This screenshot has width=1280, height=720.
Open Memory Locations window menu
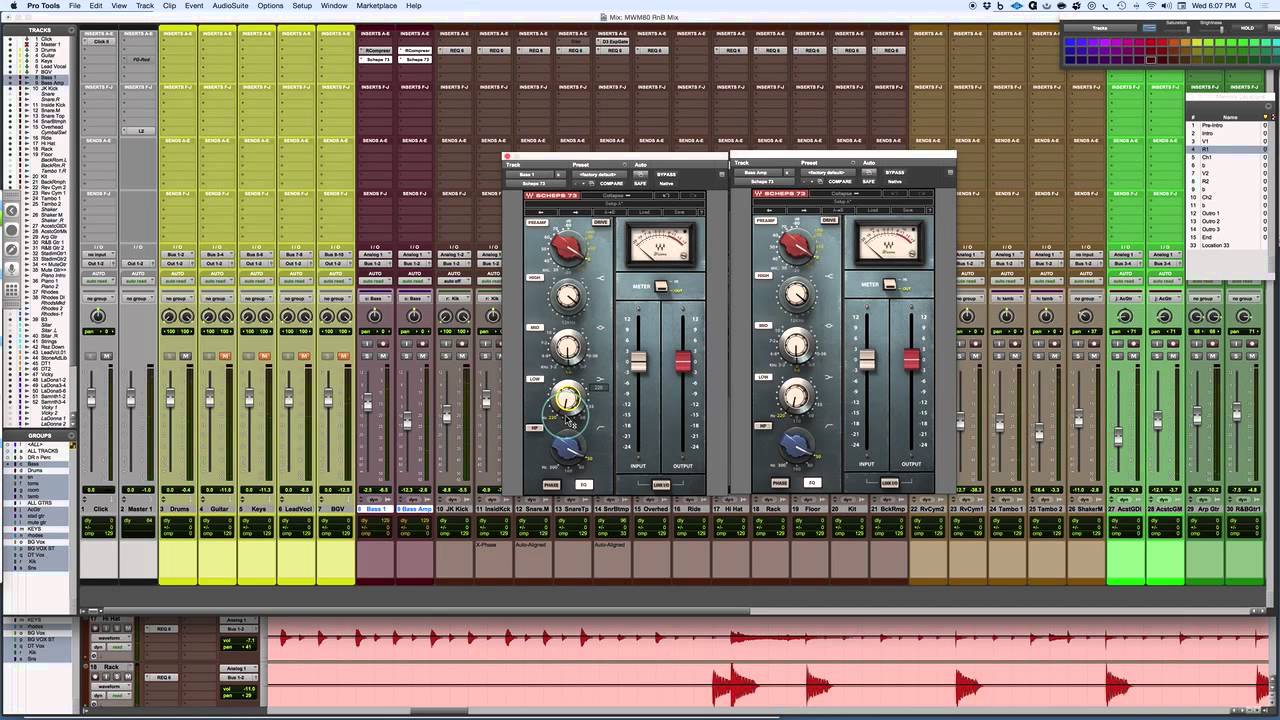[x=1266, y=107]
